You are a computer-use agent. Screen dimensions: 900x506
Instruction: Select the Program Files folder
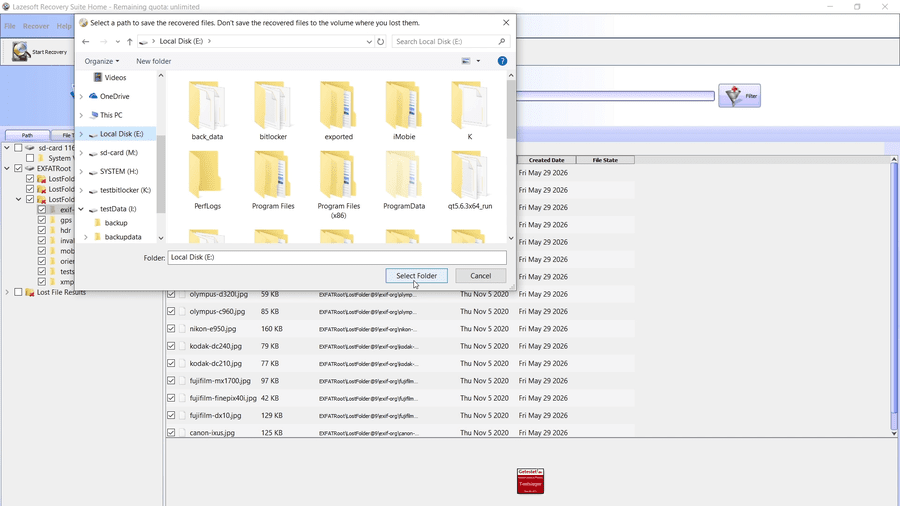[273, 180]
